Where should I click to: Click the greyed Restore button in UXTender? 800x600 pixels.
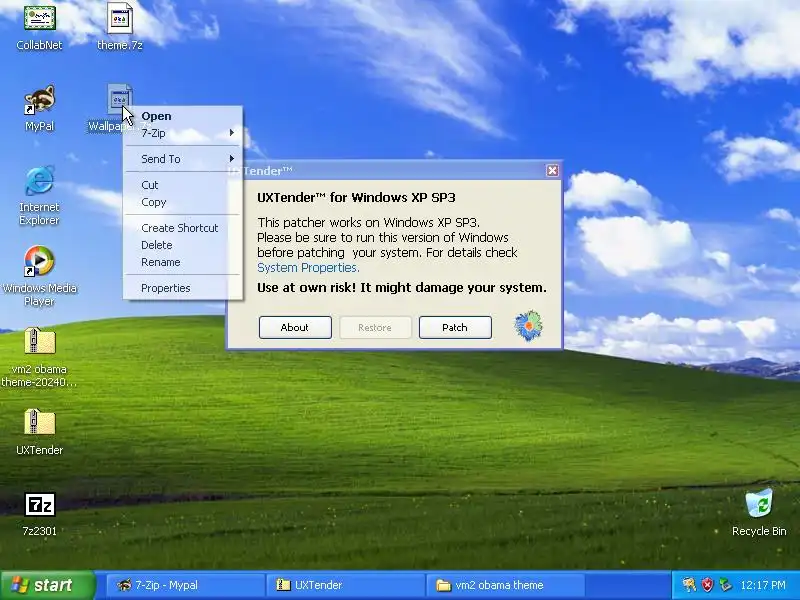tap(375, 328)
